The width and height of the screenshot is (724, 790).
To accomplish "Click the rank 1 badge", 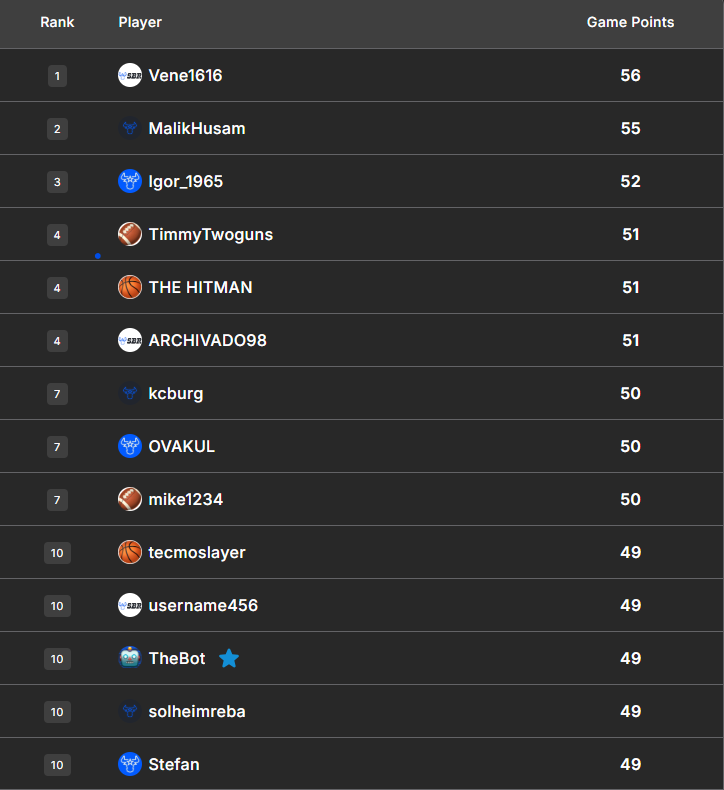I will point(57,75).
